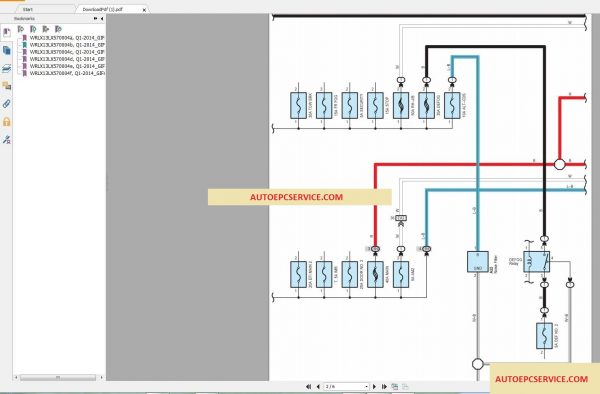This screenshot has height=394, width=600.
Task: Open the Bookmarks side panel icon
Action: [x=7, y=33]
